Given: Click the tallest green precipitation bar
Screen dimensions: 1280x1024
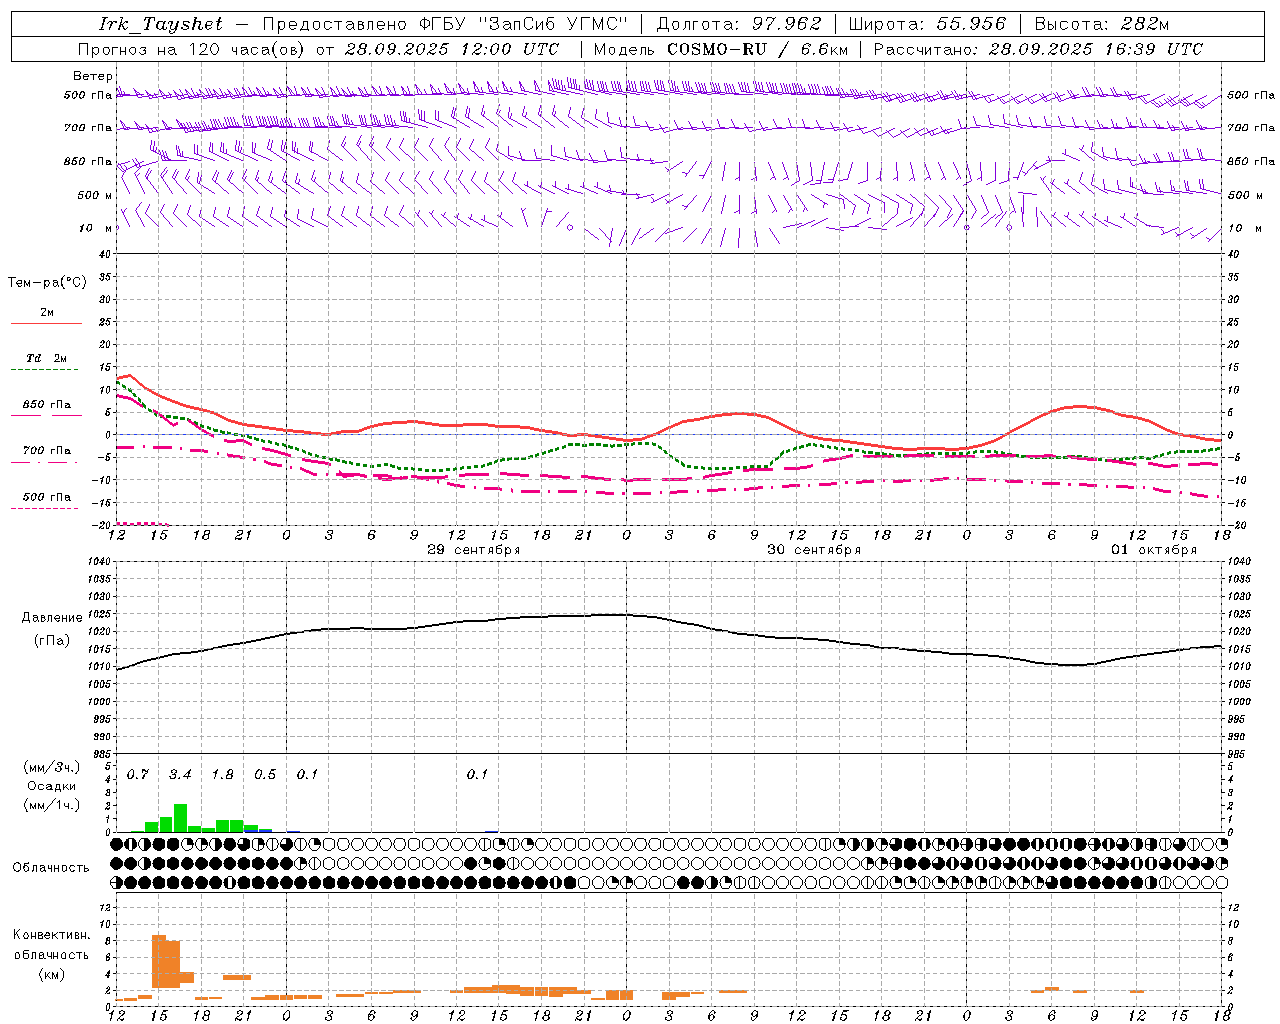Looking at the screenshot, I should [180, 818].
